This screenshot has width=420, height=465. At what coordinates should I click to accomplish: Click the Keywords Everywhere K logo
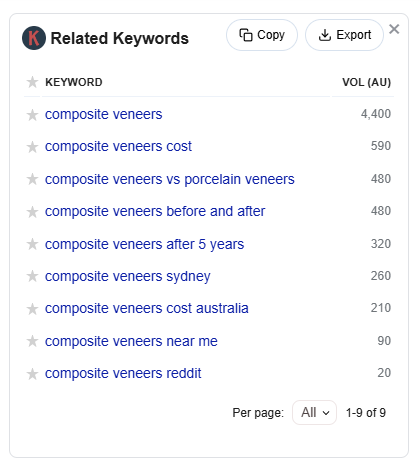pyautogui.click(x=34, y=38)
